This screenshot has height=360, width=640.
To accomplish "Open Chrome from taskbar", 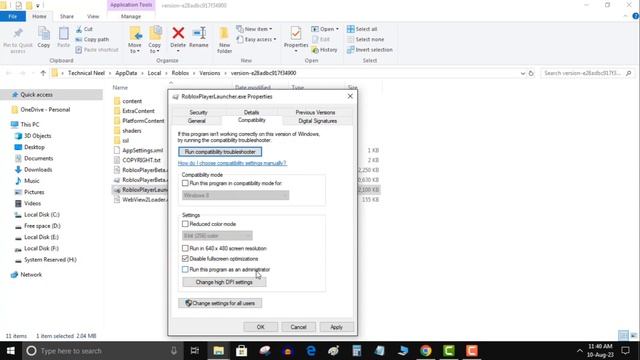I will coord(426,351).
